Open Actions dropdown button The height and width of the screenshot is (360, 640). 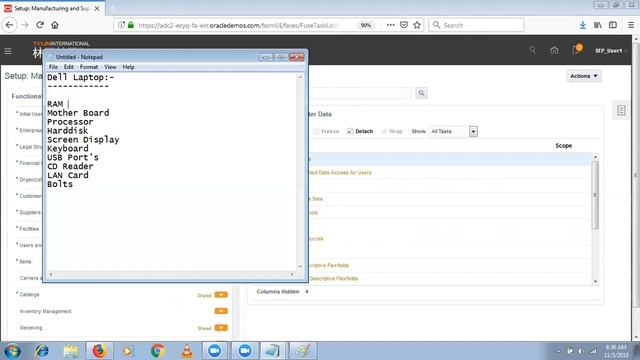tap(584, 76)
